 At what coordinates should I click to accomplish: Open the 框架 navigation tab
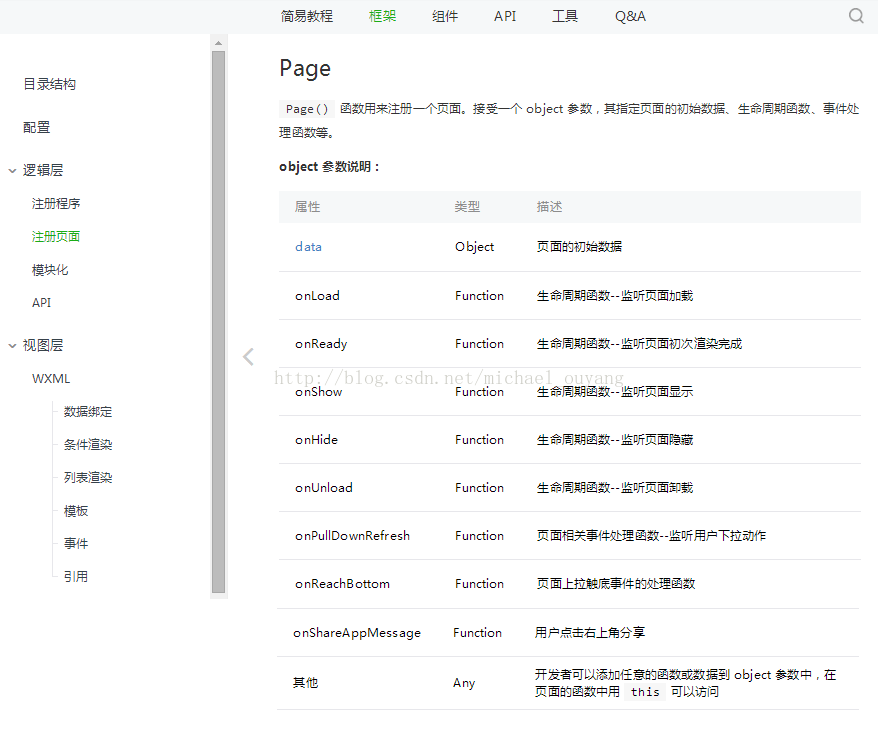[x=382, y=15]
